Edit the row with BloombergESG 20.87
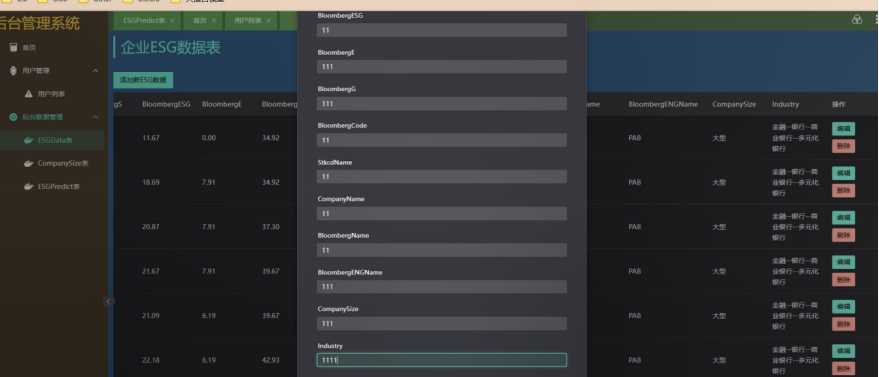 [843, 217]
